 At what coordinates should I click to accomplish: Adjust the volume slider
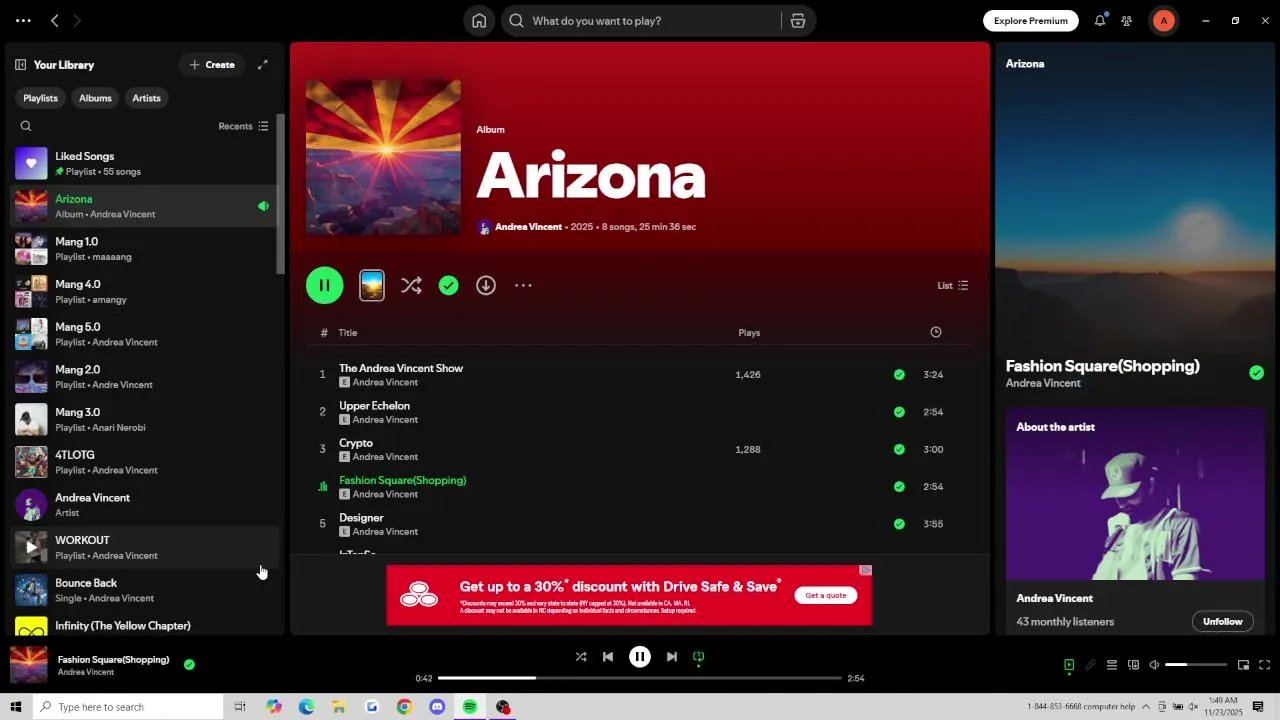coord(1196,665)
